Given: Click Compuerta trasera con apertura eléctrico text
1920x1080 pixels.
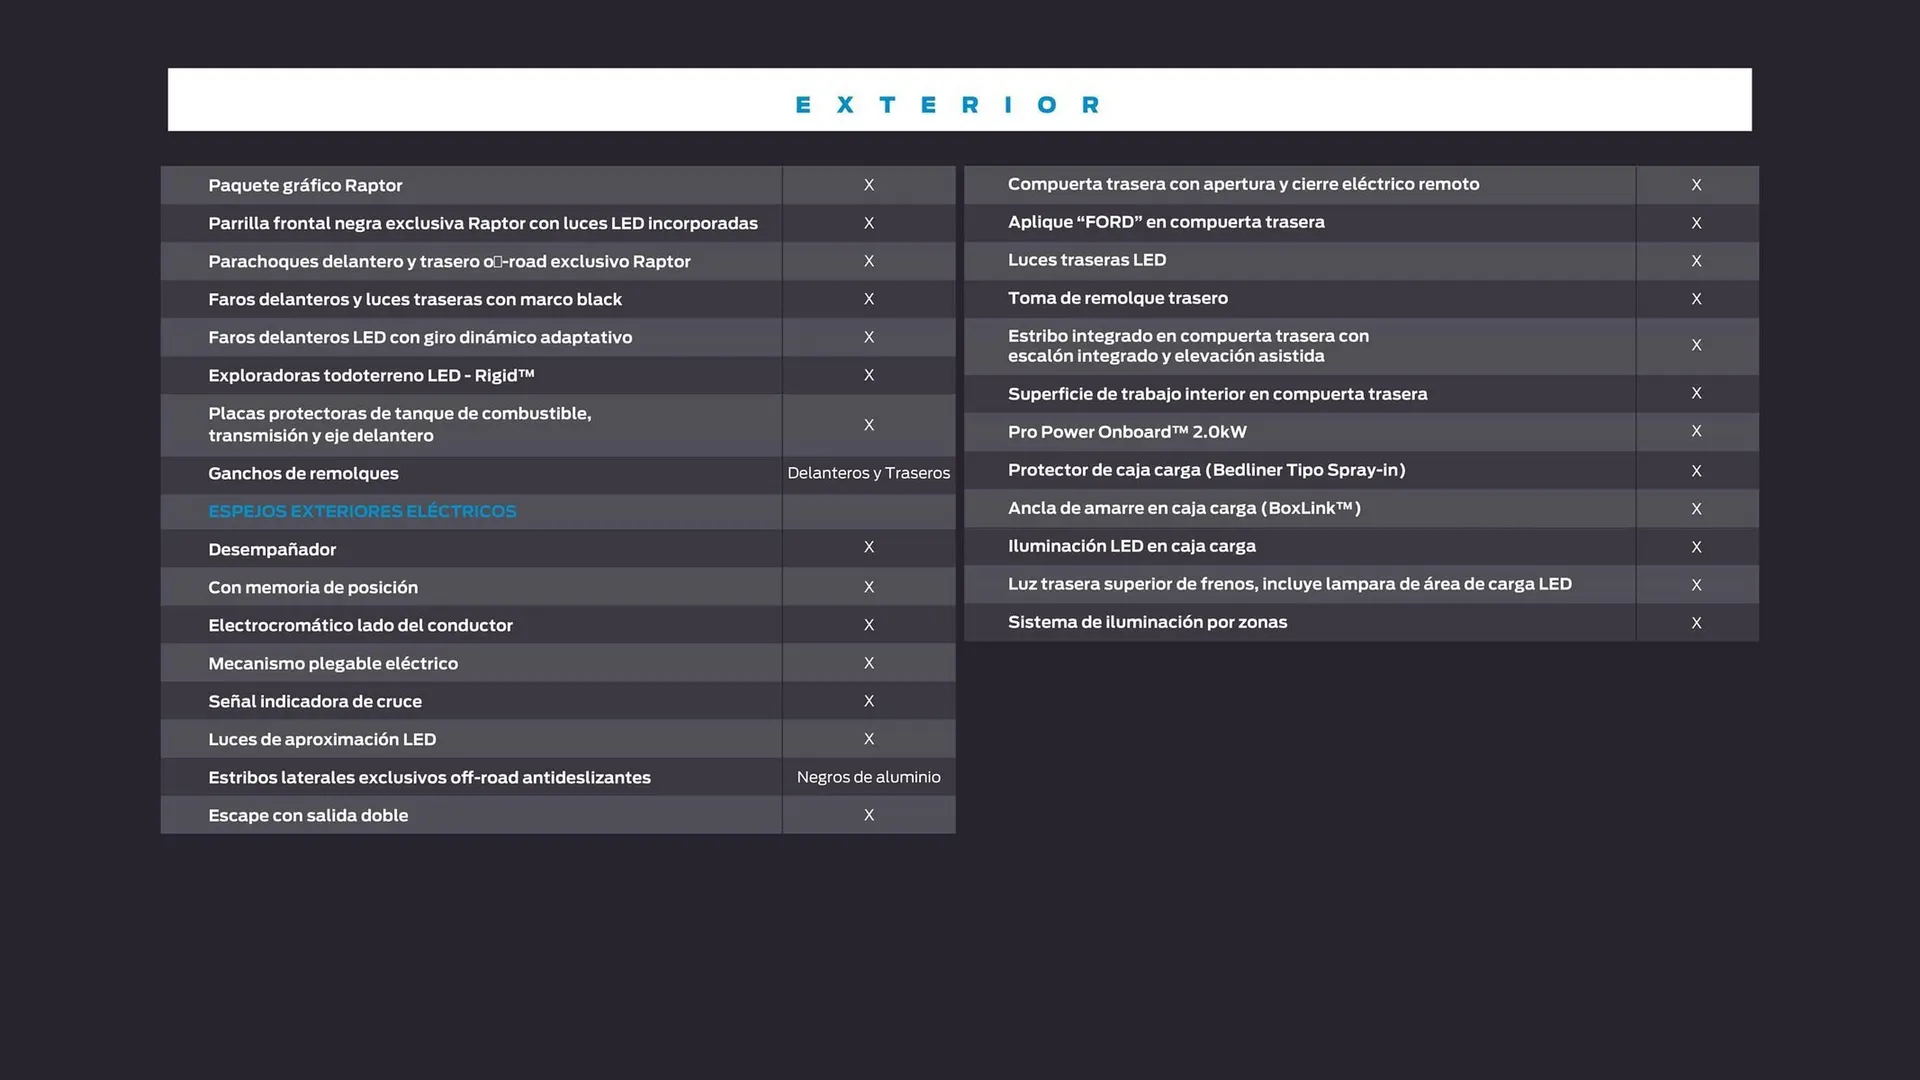Looking at the screenshot, I should click(x=1243, y=184).
